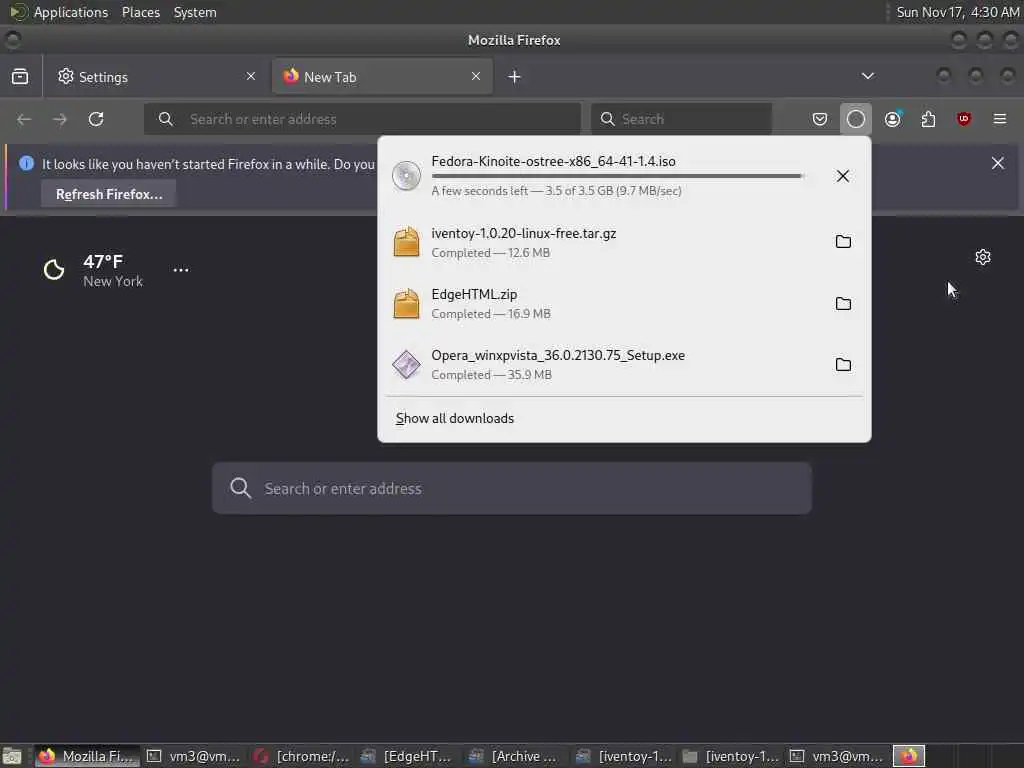
Task: Click the Settings tab gear icon
Action: 65,76
